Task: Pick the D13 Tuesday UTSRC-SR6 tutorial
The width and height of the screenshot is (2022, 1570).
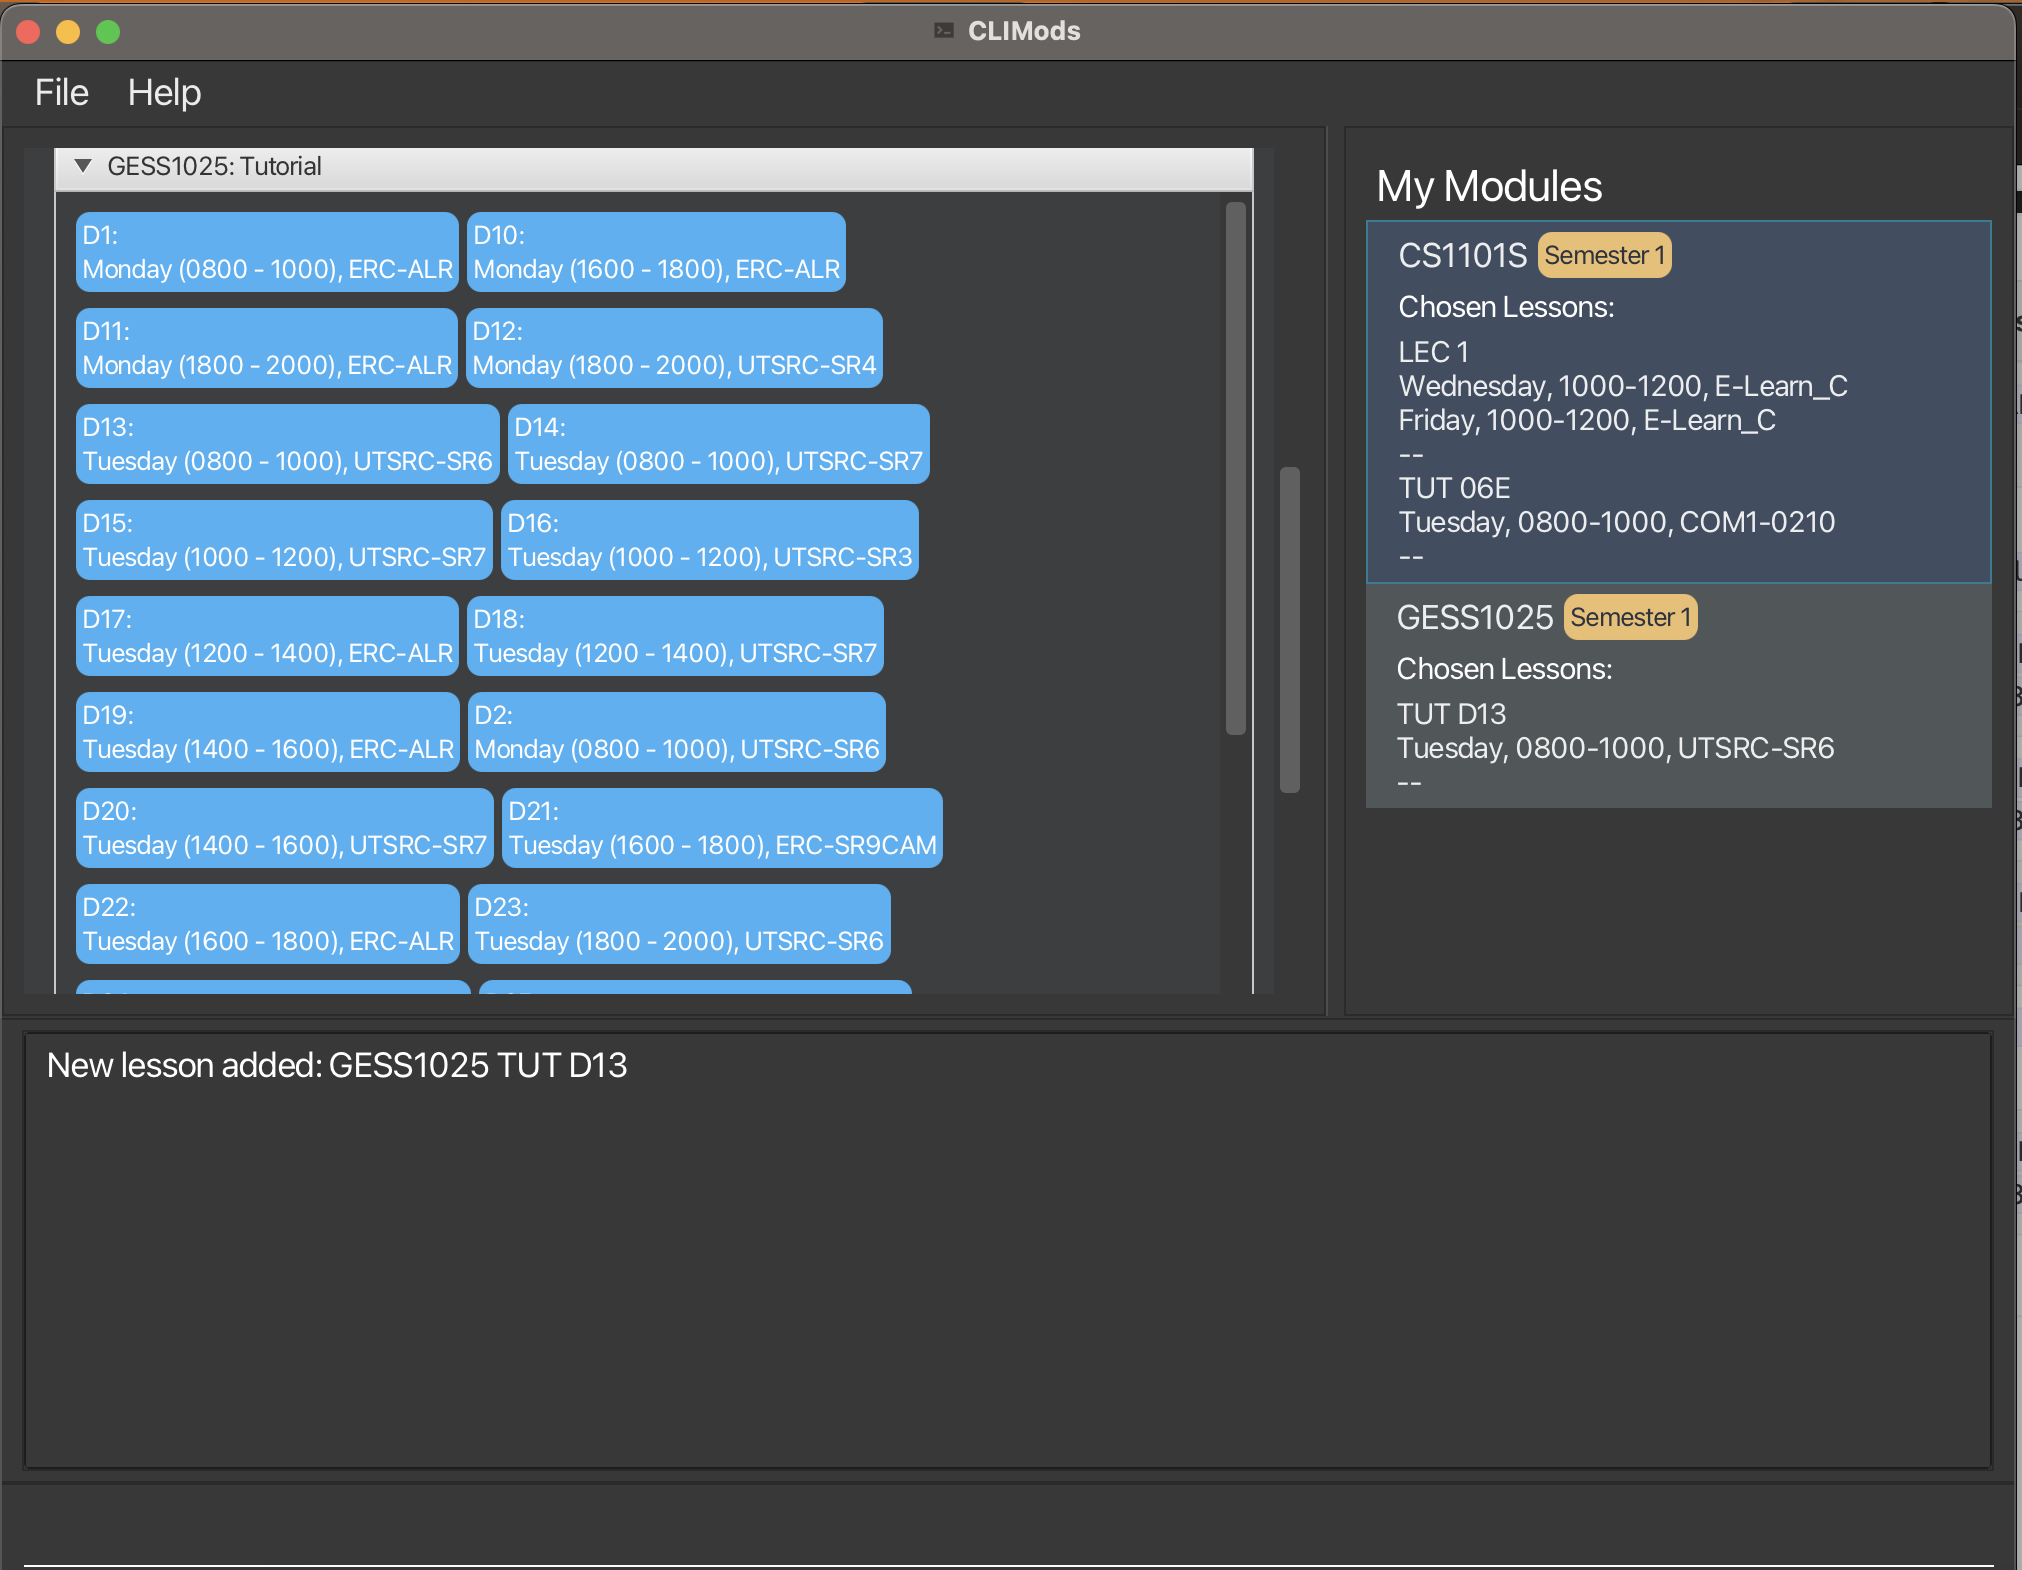Action: click(x=287, y=444)
